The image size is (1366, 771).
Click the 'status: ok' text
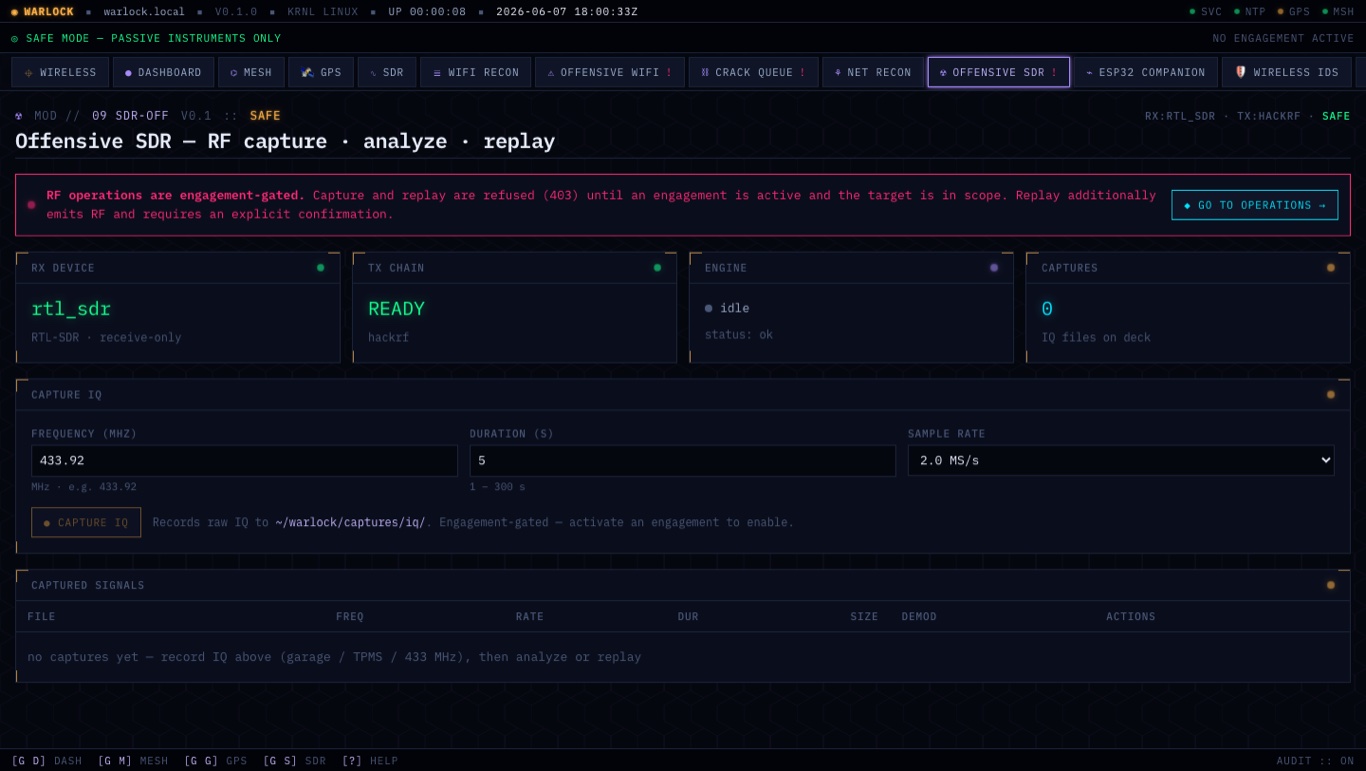(x=739, y=335)
